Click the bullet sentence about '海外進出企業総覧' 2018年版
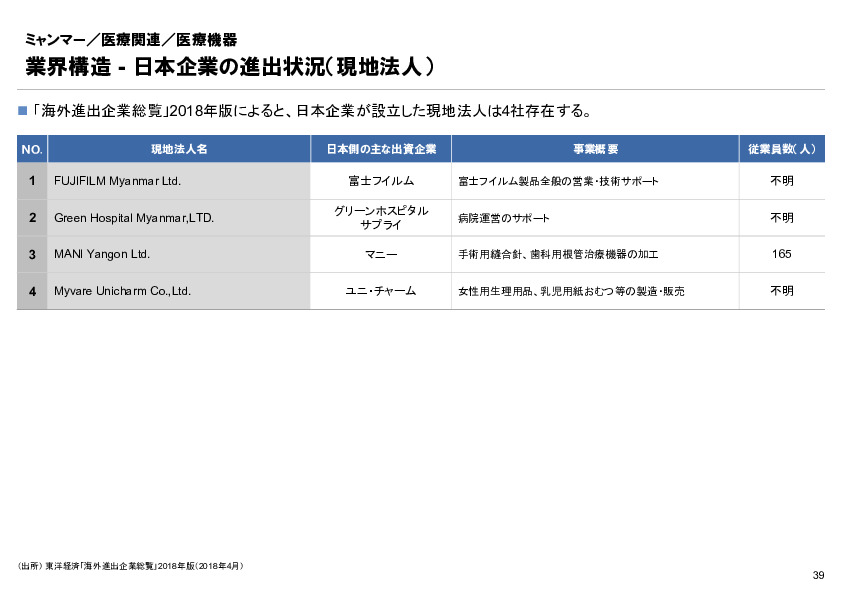Viewport: 842px width, 595px height. coord(311,111)
